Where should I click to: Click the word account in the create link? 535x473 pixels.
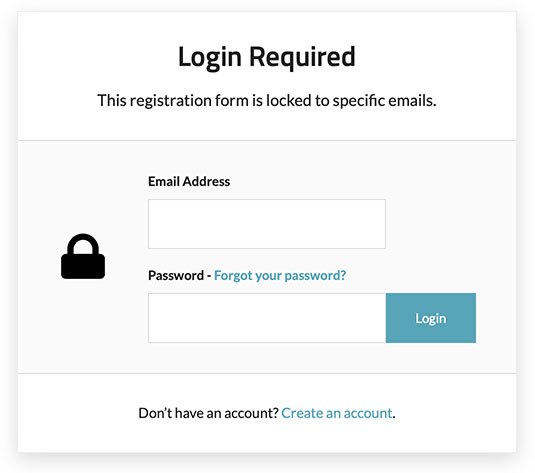coord(368,413)
